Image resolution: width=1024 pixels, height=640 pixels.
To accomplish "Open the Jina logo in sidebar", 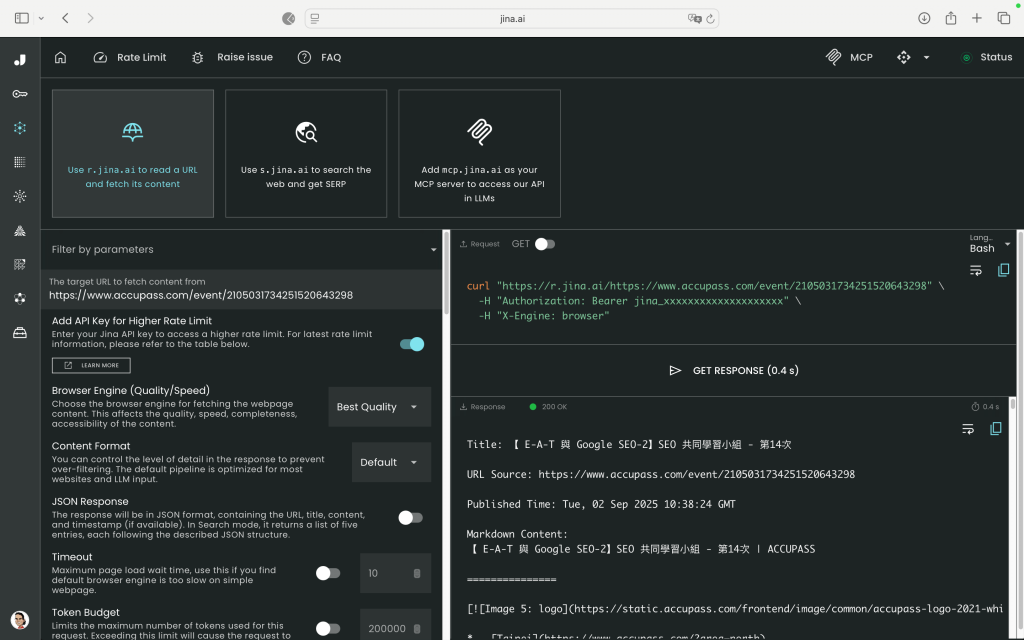I will tap(20, 59).
